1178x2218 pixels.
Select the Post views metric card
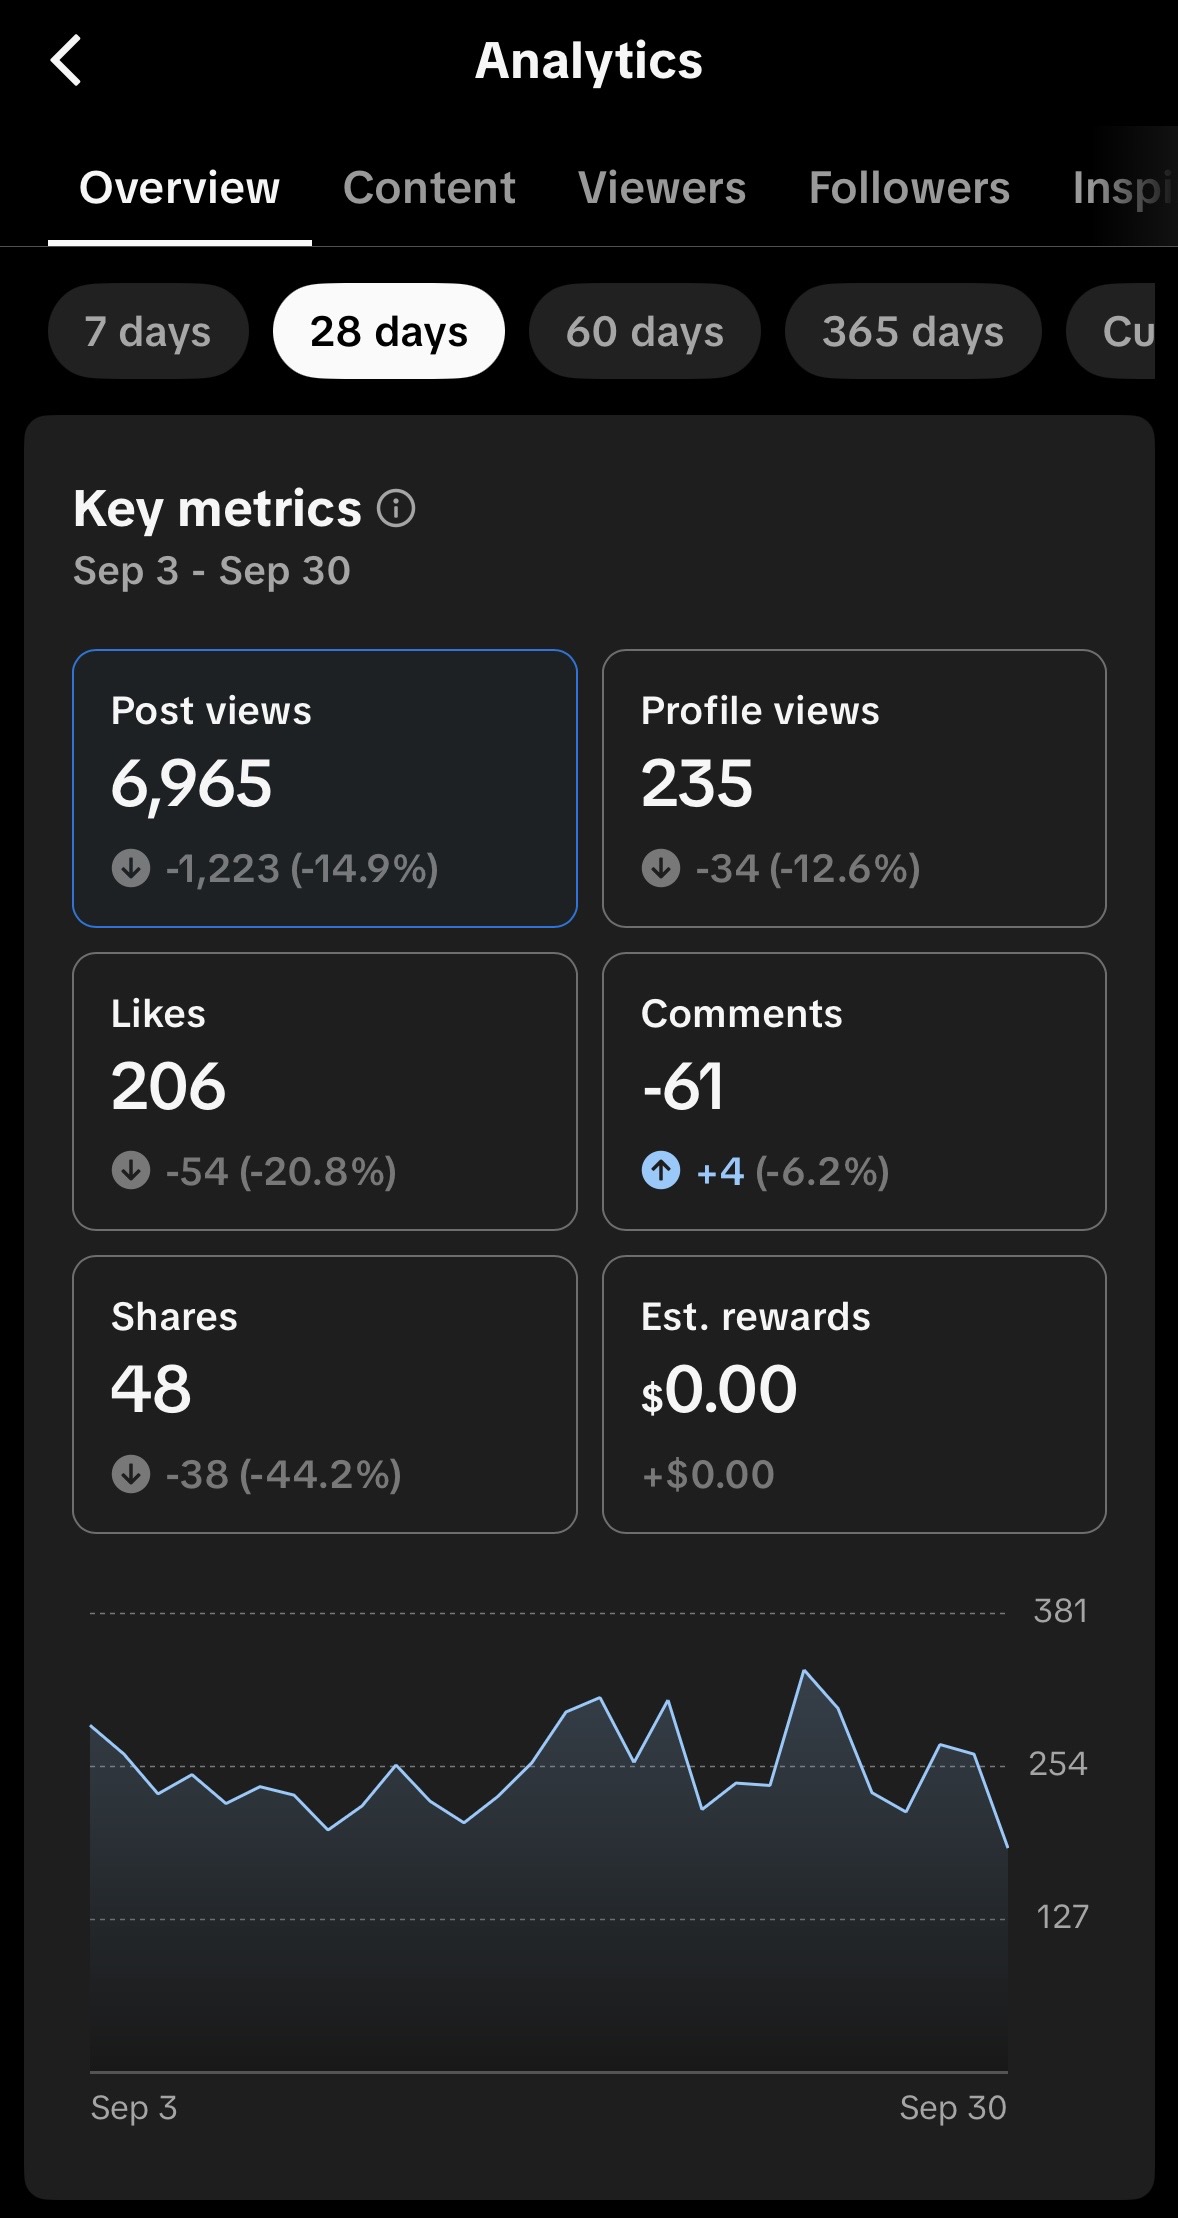click(325, 788)
